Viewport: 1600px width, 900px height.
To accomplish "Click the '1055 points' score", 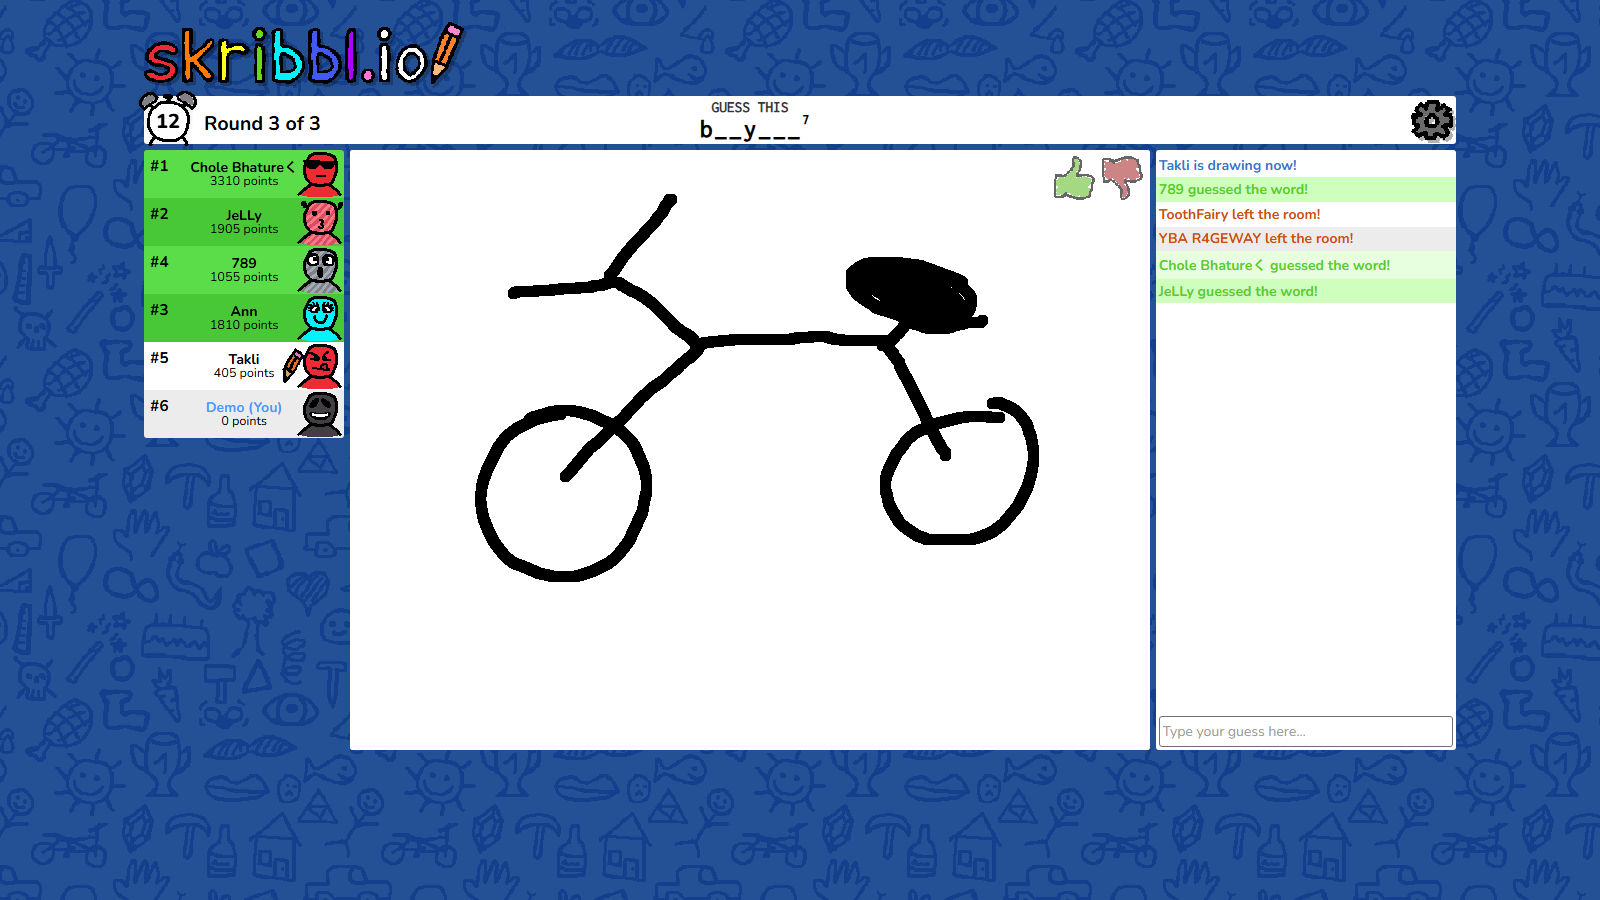I will [244, 277].
